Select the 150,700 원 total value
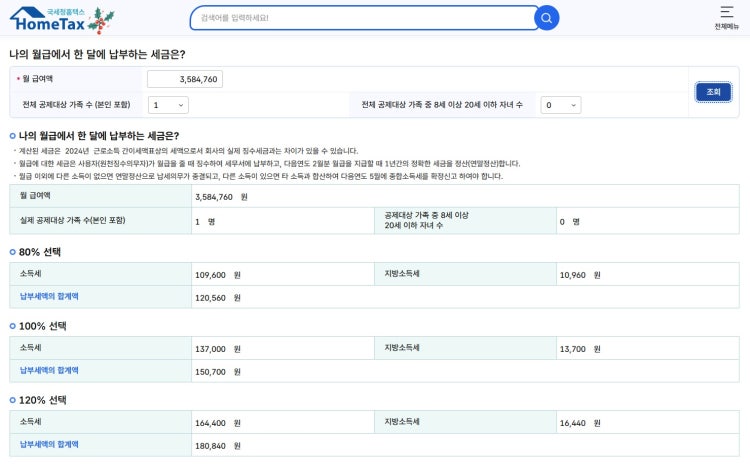The image size is (750, 465). pos(218,372)
